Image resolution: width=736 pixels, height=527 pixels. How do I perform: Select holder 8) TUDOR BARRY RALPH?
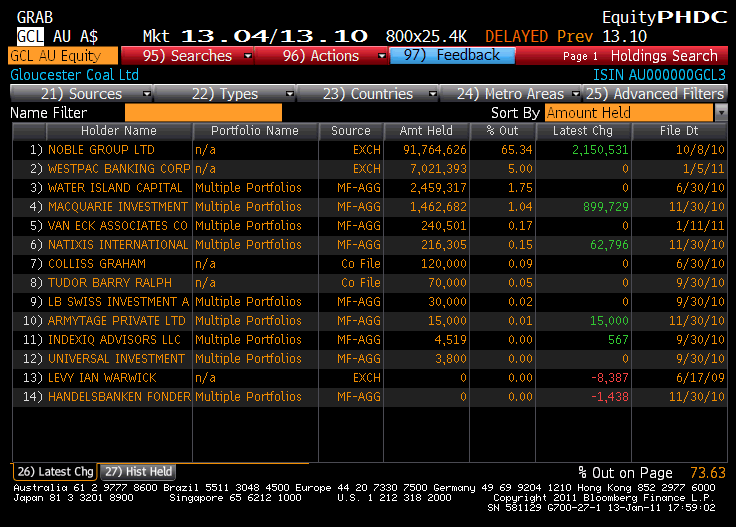(110, 283)
